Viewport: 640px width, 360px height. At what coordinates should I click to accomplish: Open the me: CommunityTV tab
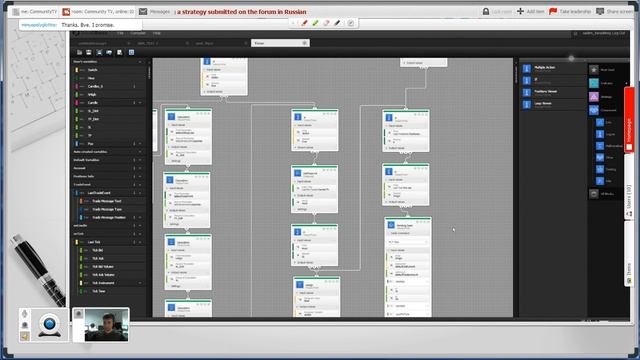[x=35, y=12]
